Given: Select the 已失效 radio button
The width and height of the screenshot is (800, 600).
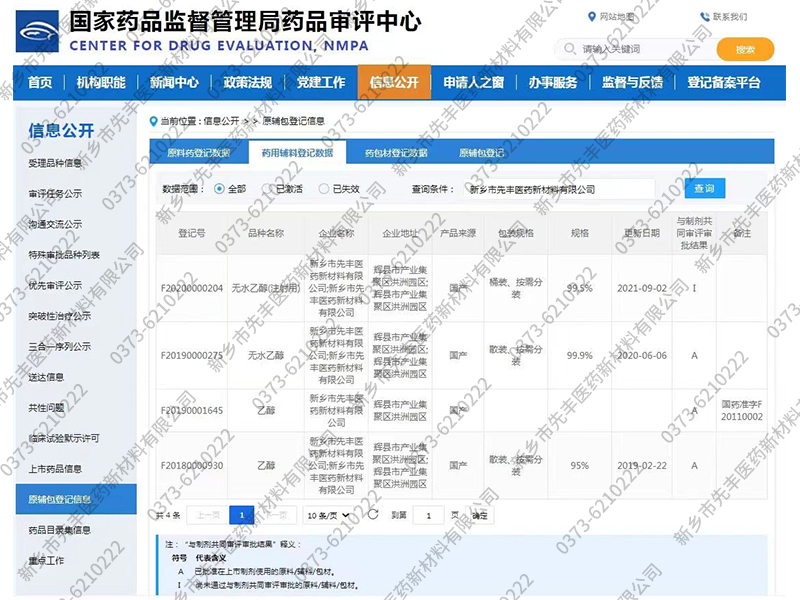Looking at the screenshot, I should (x=324, y=188).
